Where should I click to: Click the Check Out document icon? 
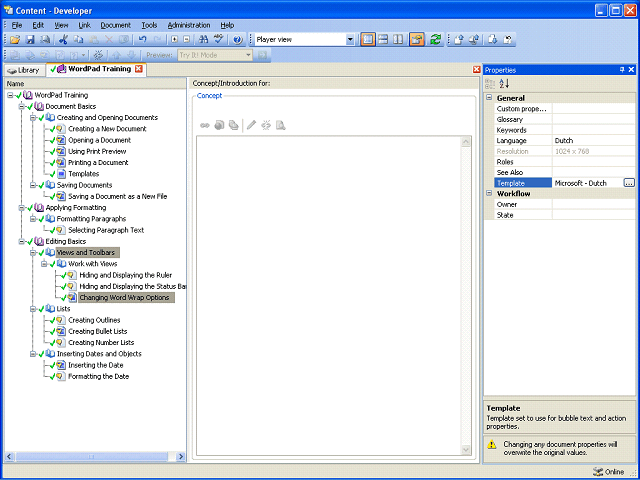click(x=493, y=40)
